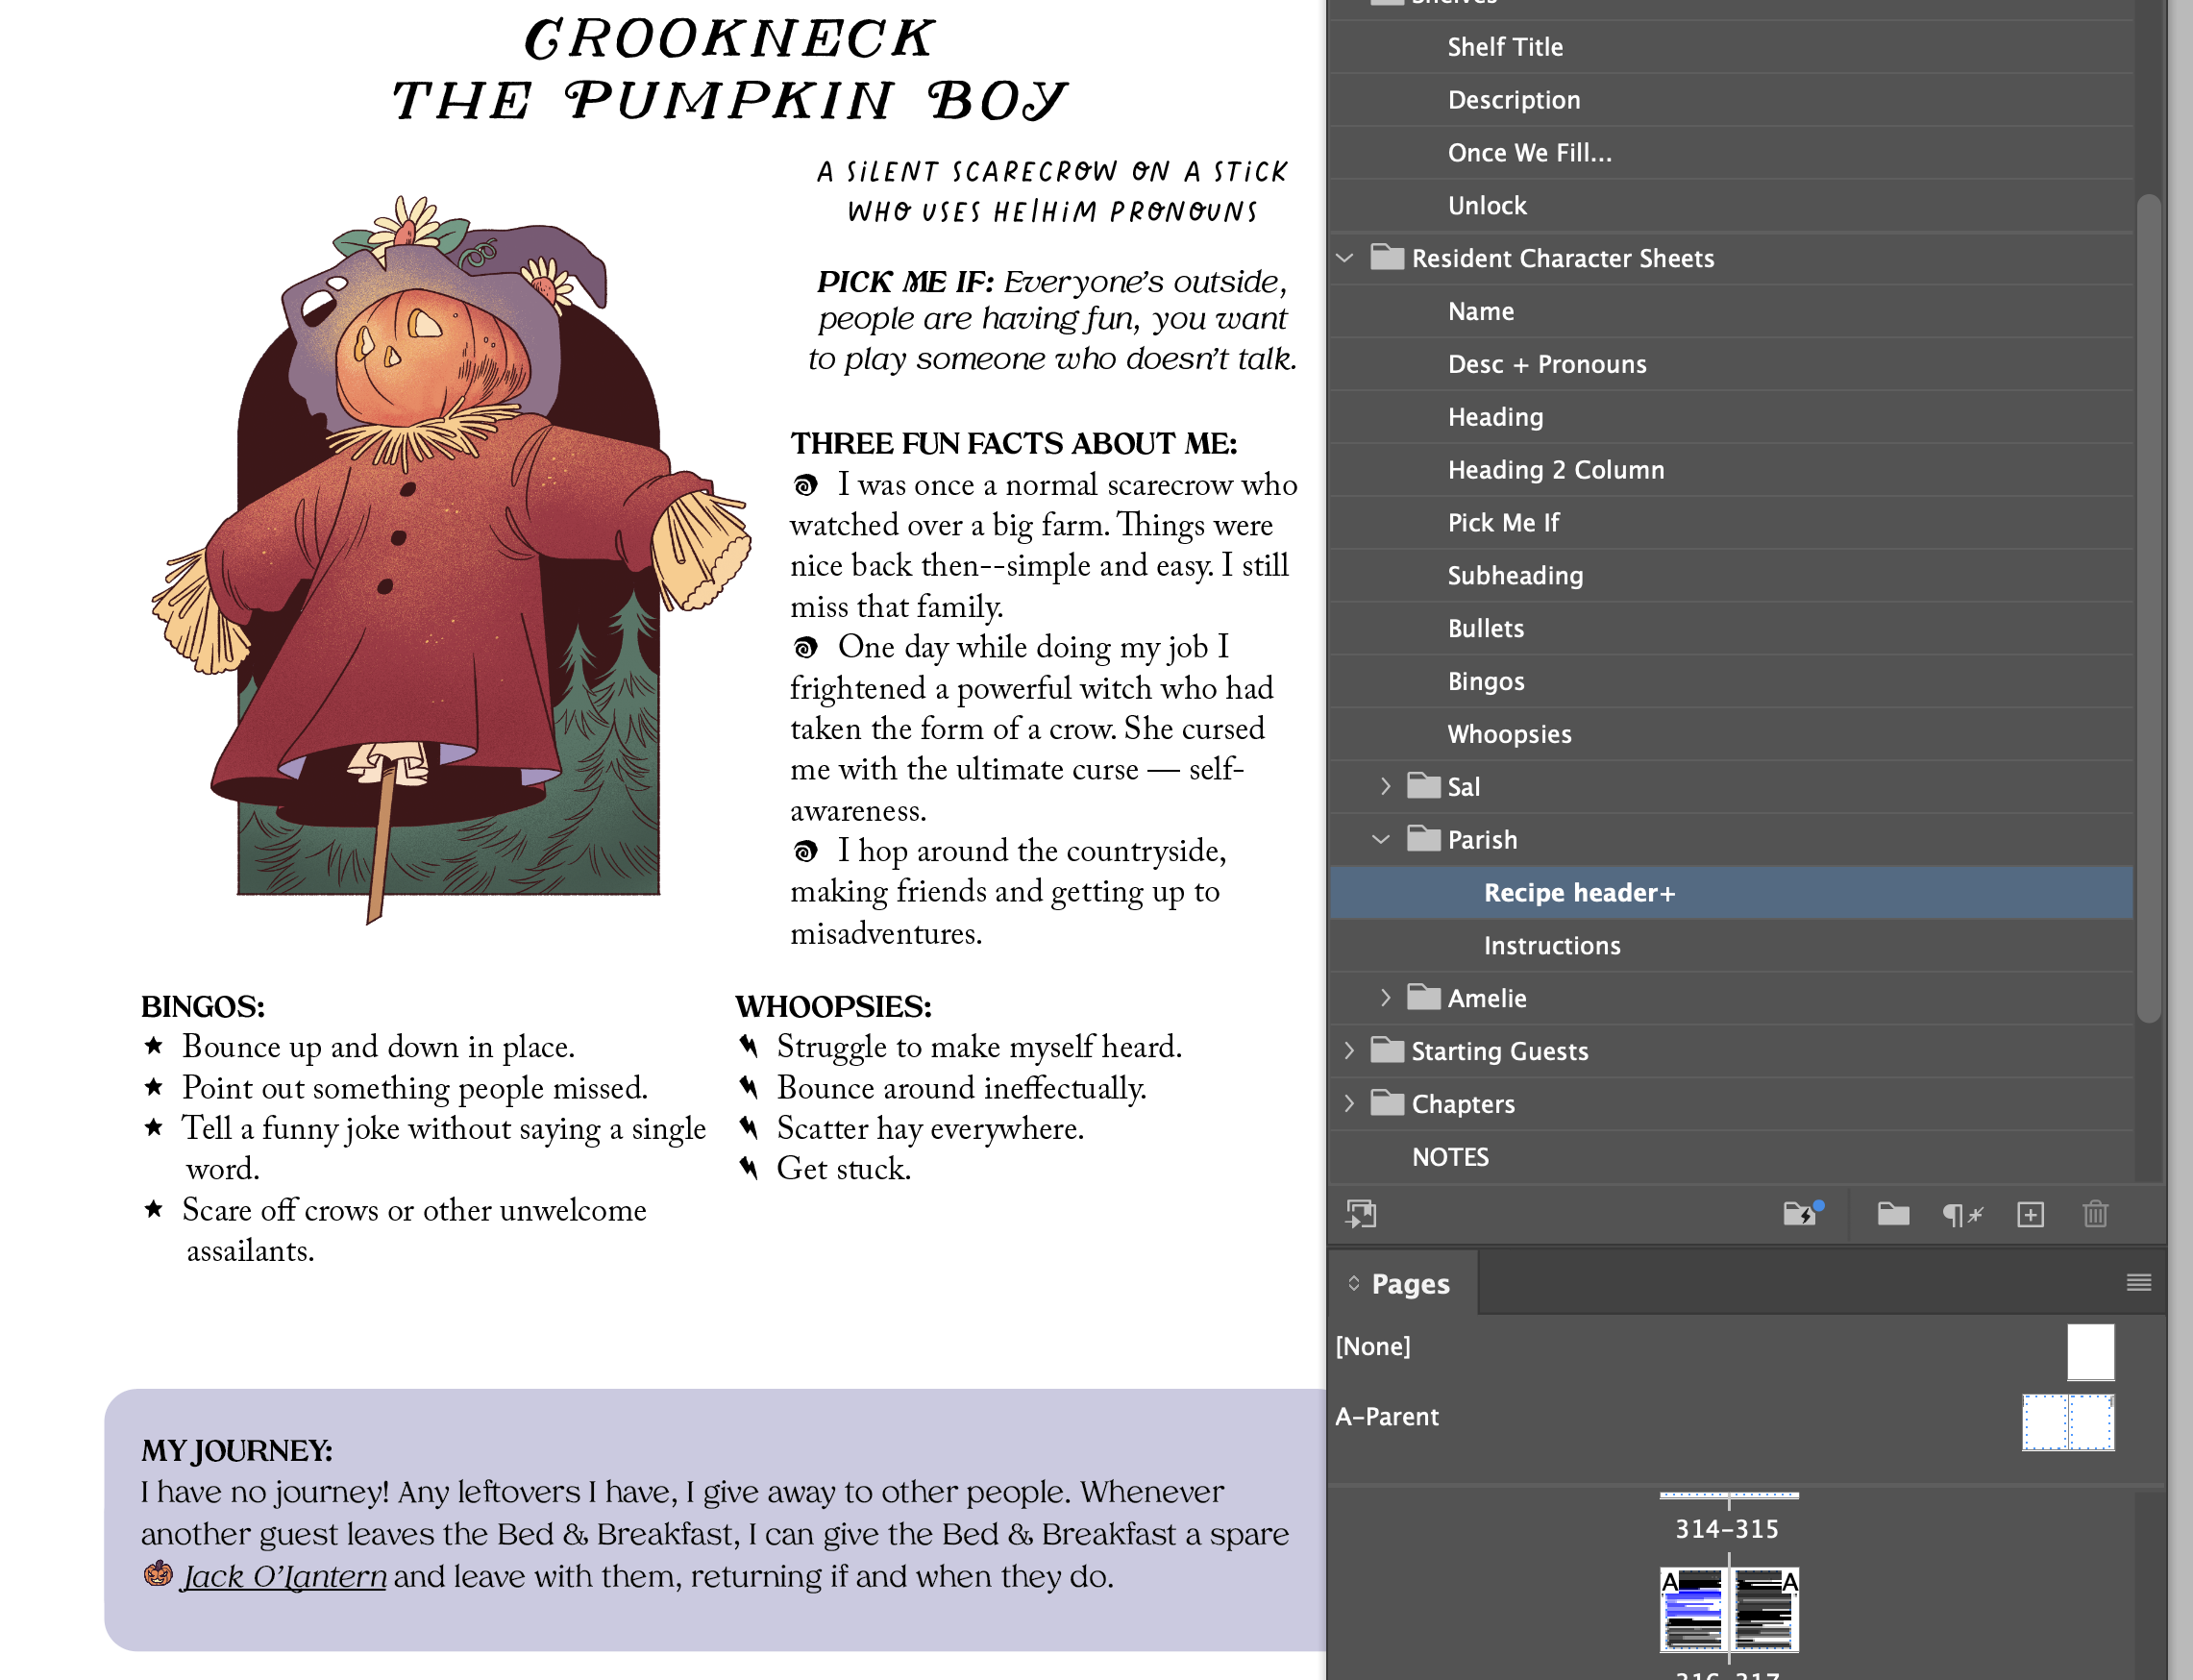Click the add item plus icon in toolbar
The image size is (2193, 1680).
coord(2029,1214)
